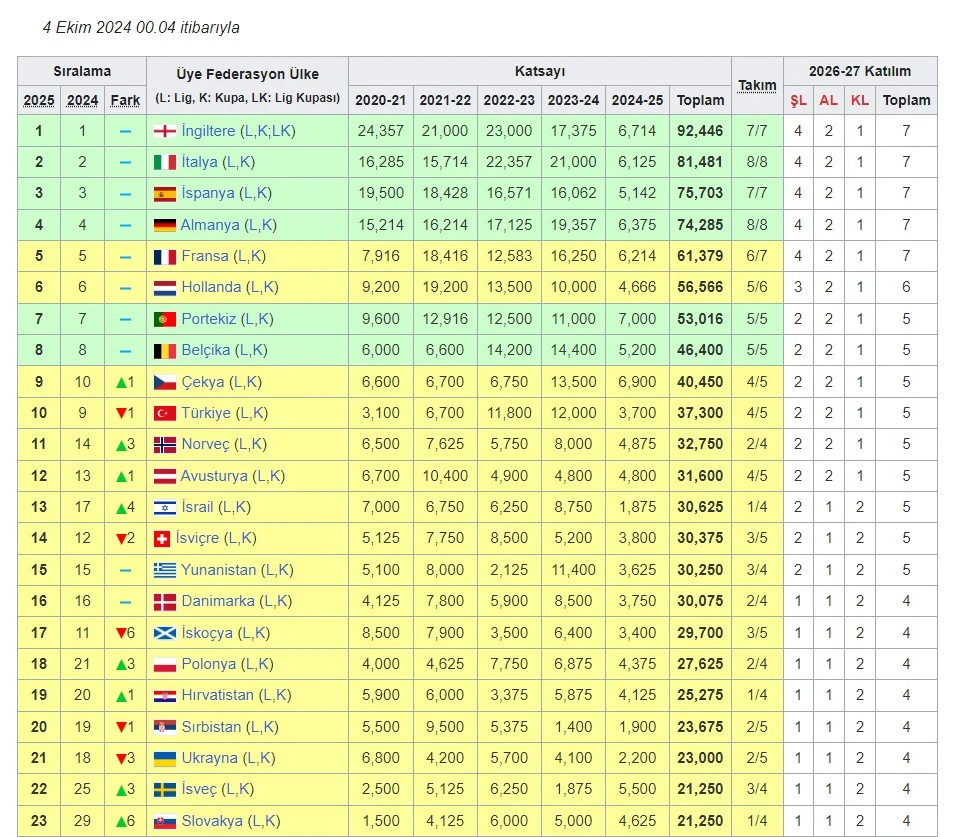This screenshot has height=837, width=955.
Task: Click the 2025 ranking column header
Action: click(39, 99)
